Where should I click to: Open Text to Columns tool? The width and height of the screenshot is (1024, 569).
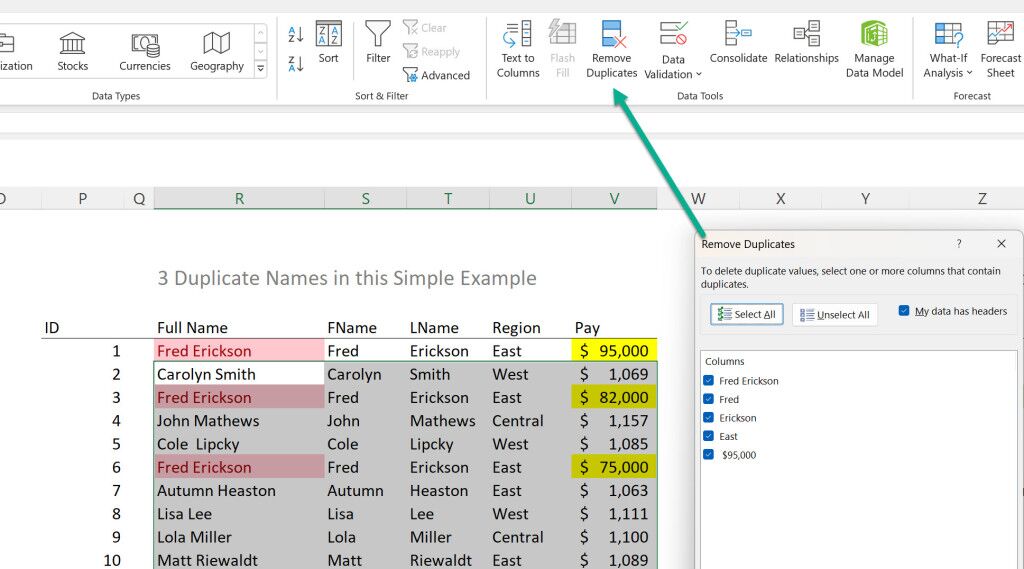tap(518, 37)
